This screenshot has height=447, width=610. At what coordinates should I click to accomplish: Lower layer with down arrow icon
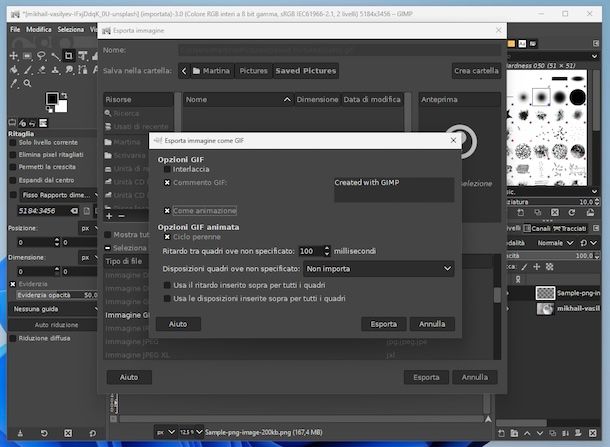(540, 433)
